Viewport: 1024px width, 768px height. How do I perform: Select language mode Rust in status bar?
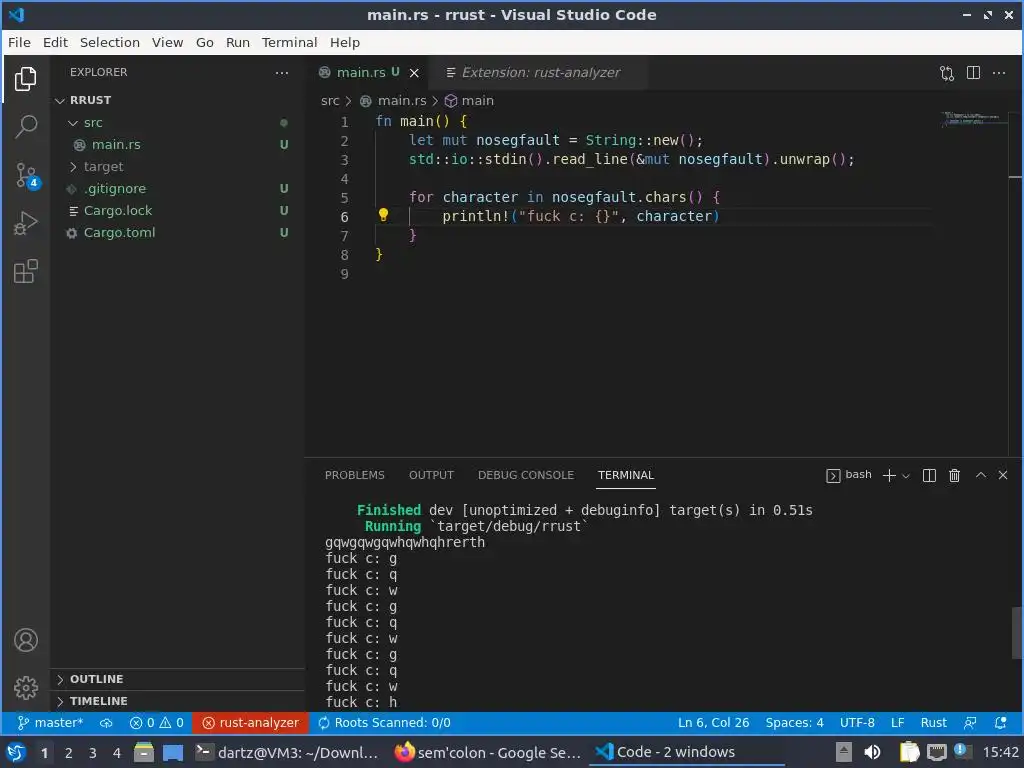coord(933,723)
